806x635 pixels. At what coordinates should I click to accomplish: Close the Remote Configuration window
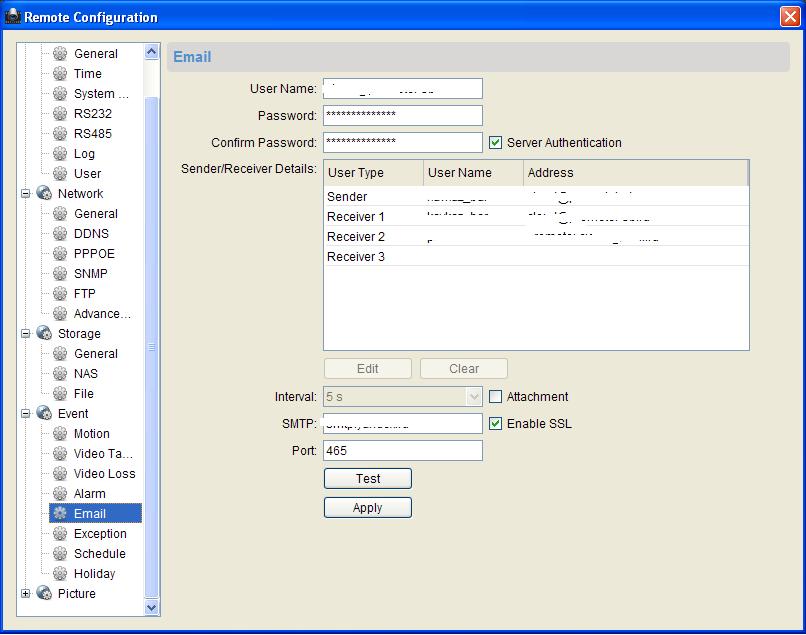coord(790,17)
